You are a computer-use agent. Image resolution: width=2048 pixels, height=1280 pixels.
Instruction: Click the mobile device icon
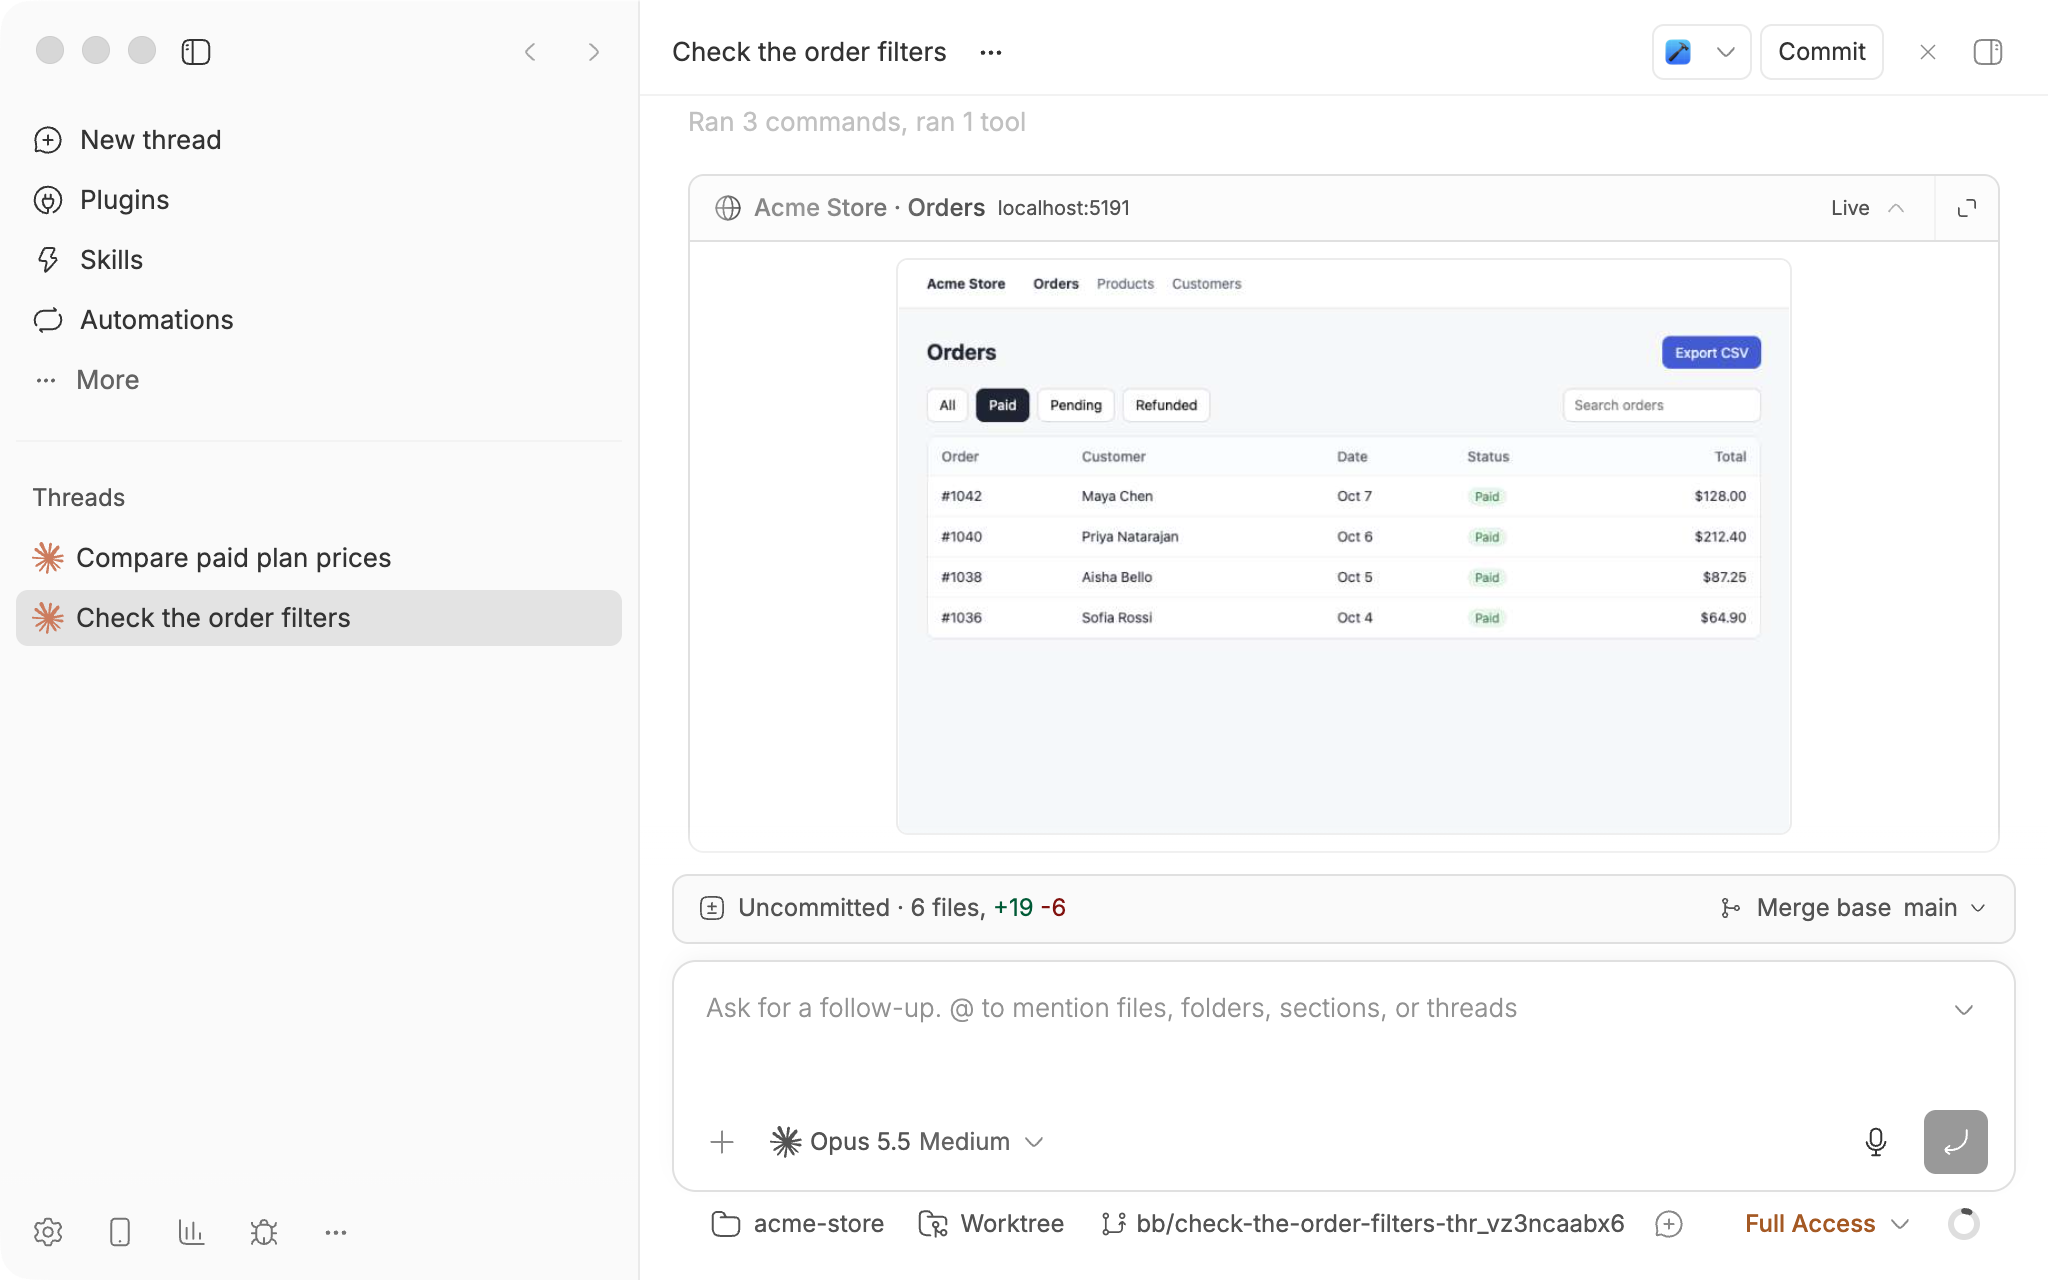[x=120, y=1232]
